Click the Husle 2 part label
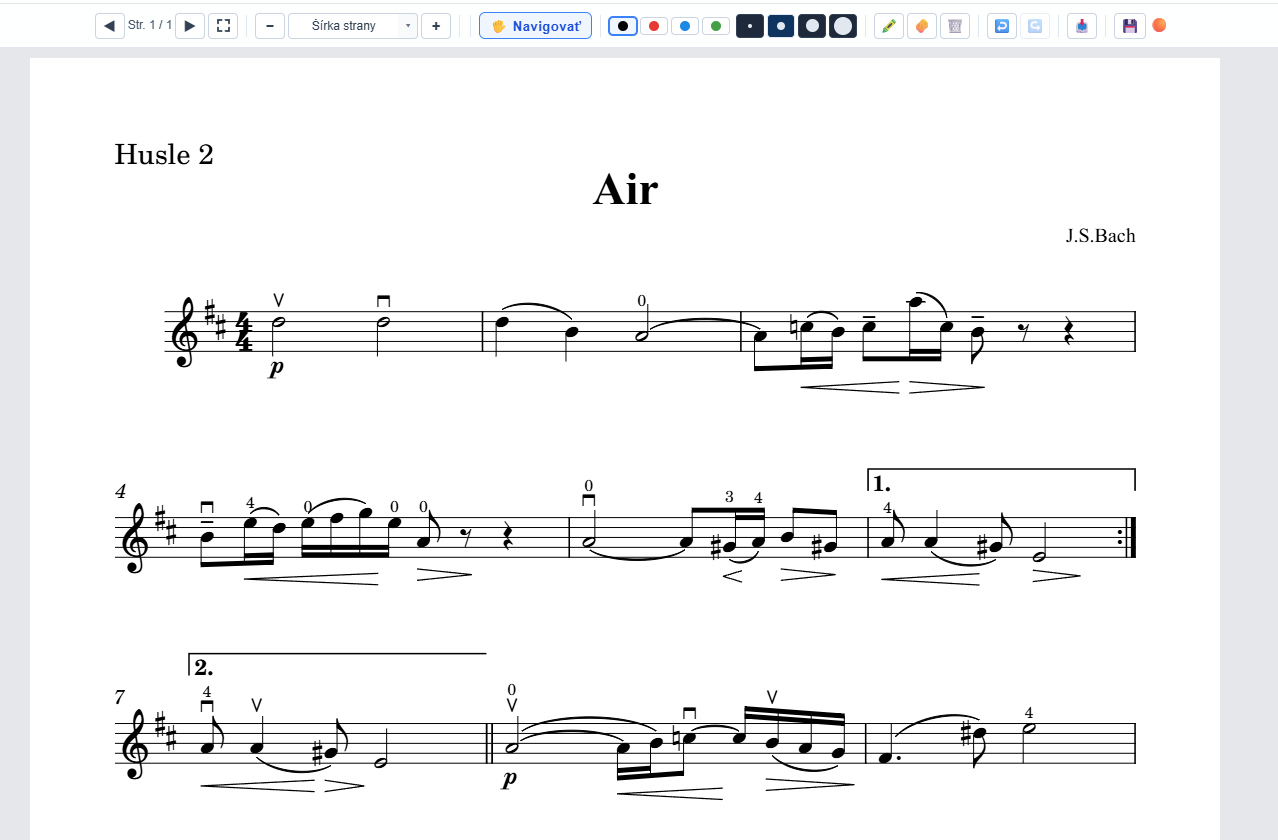Screen dimensions: 1278x840 164,154
